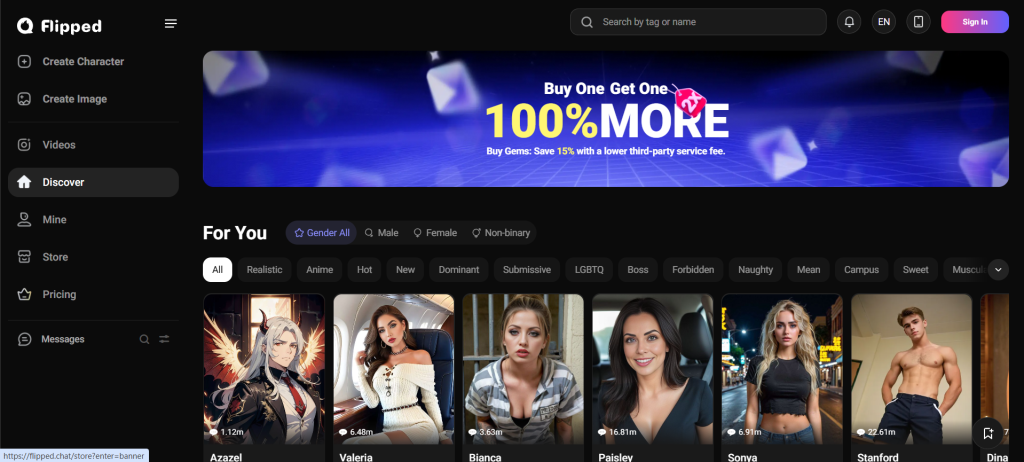Click Stanford's 22.61m chat count

[877, 432]
